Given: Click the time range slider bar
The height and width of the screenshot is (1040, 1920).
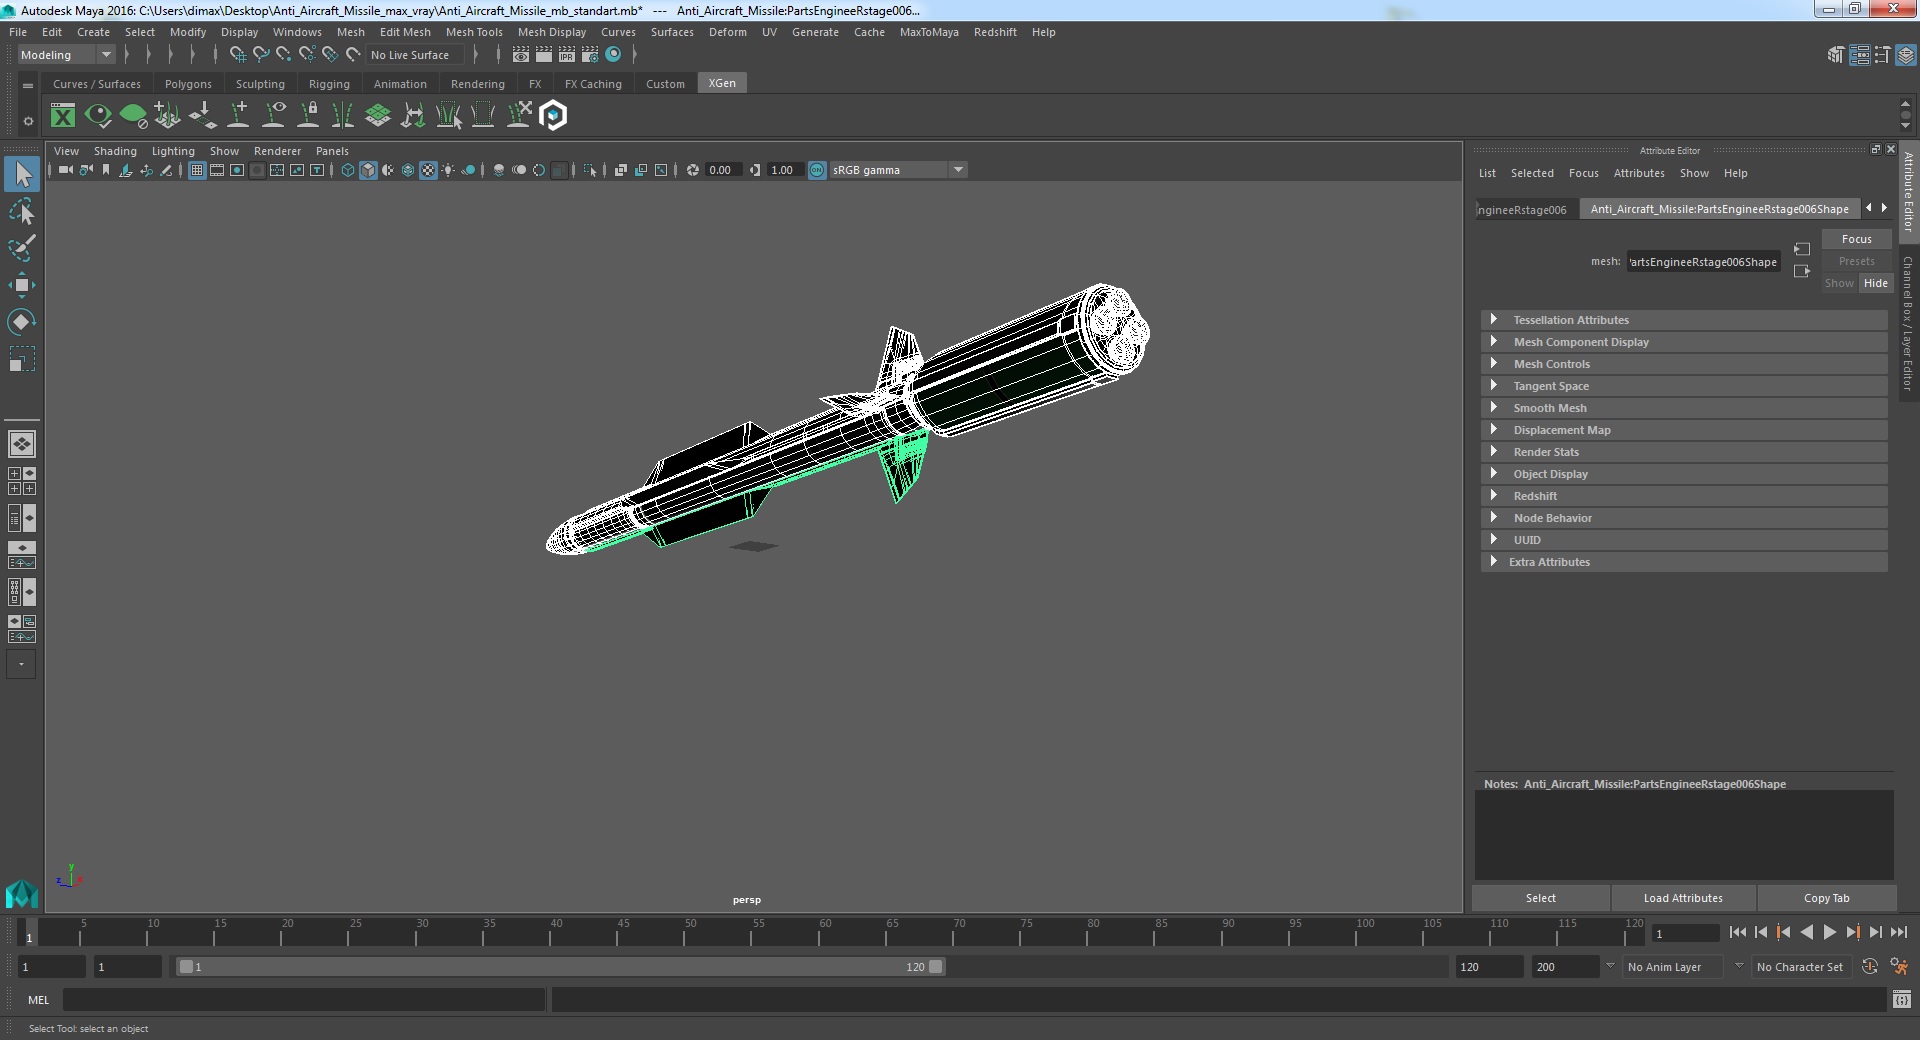Looking at the screenshot, I should 560,967.
